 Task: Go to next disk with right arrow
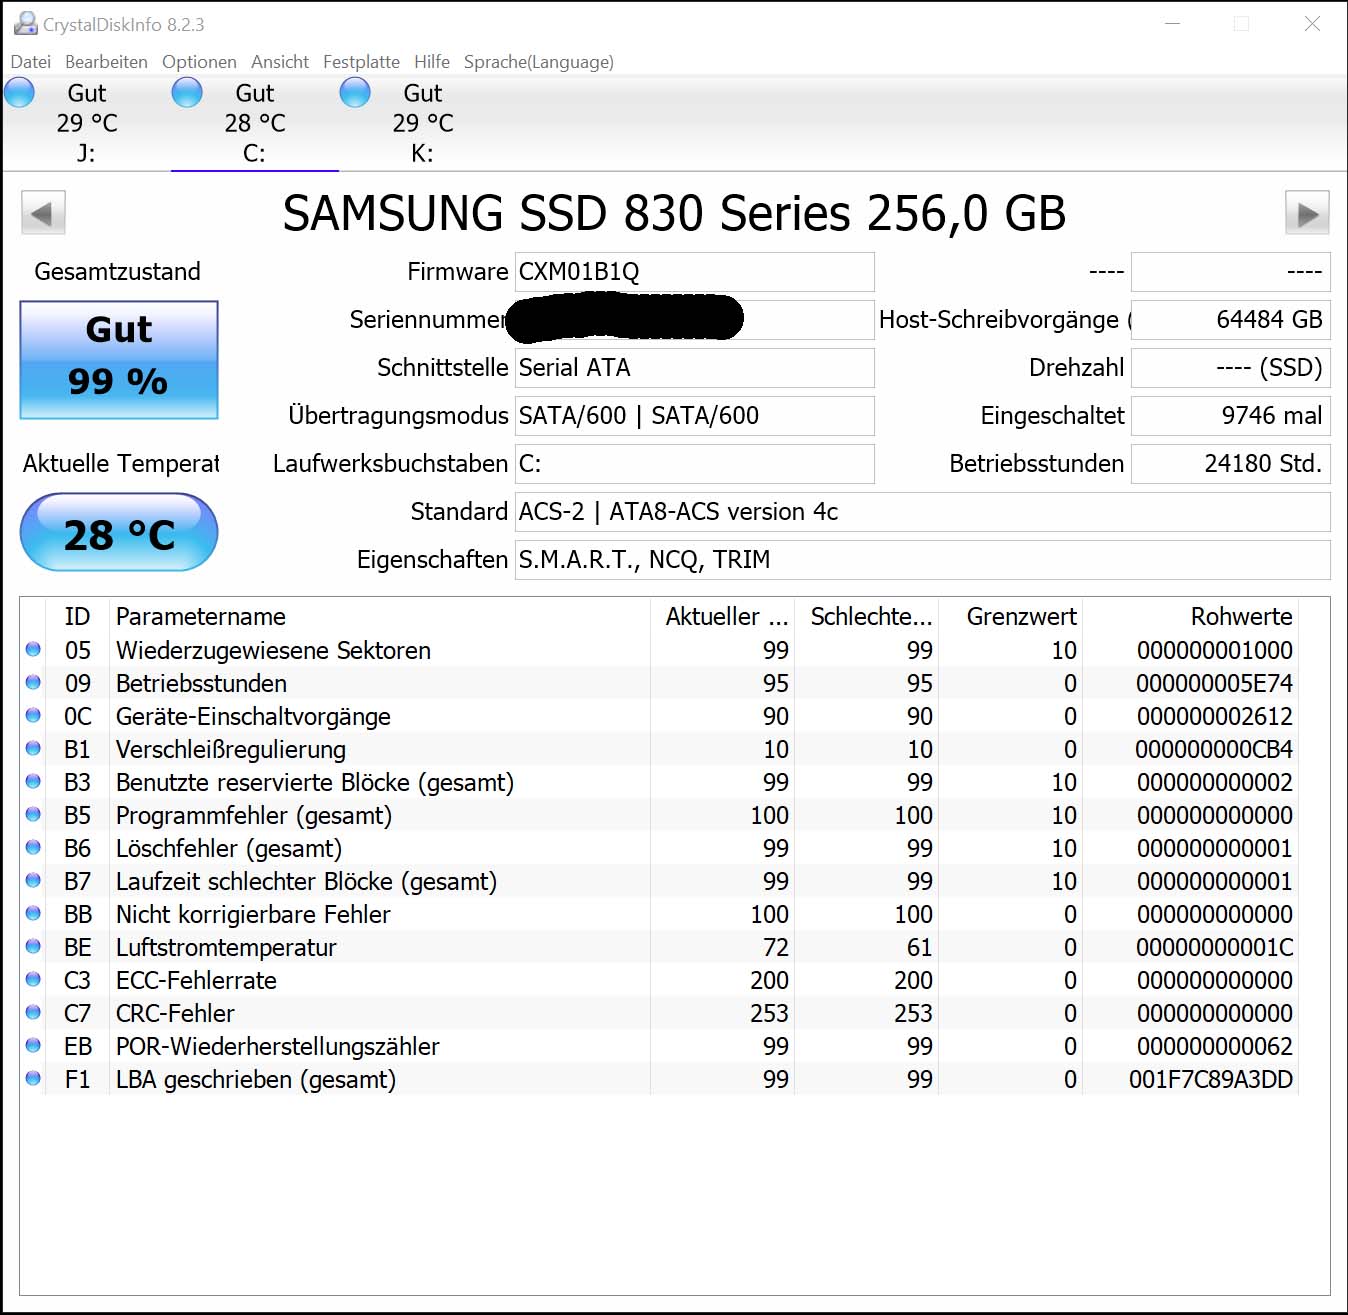click(1307, 213)
